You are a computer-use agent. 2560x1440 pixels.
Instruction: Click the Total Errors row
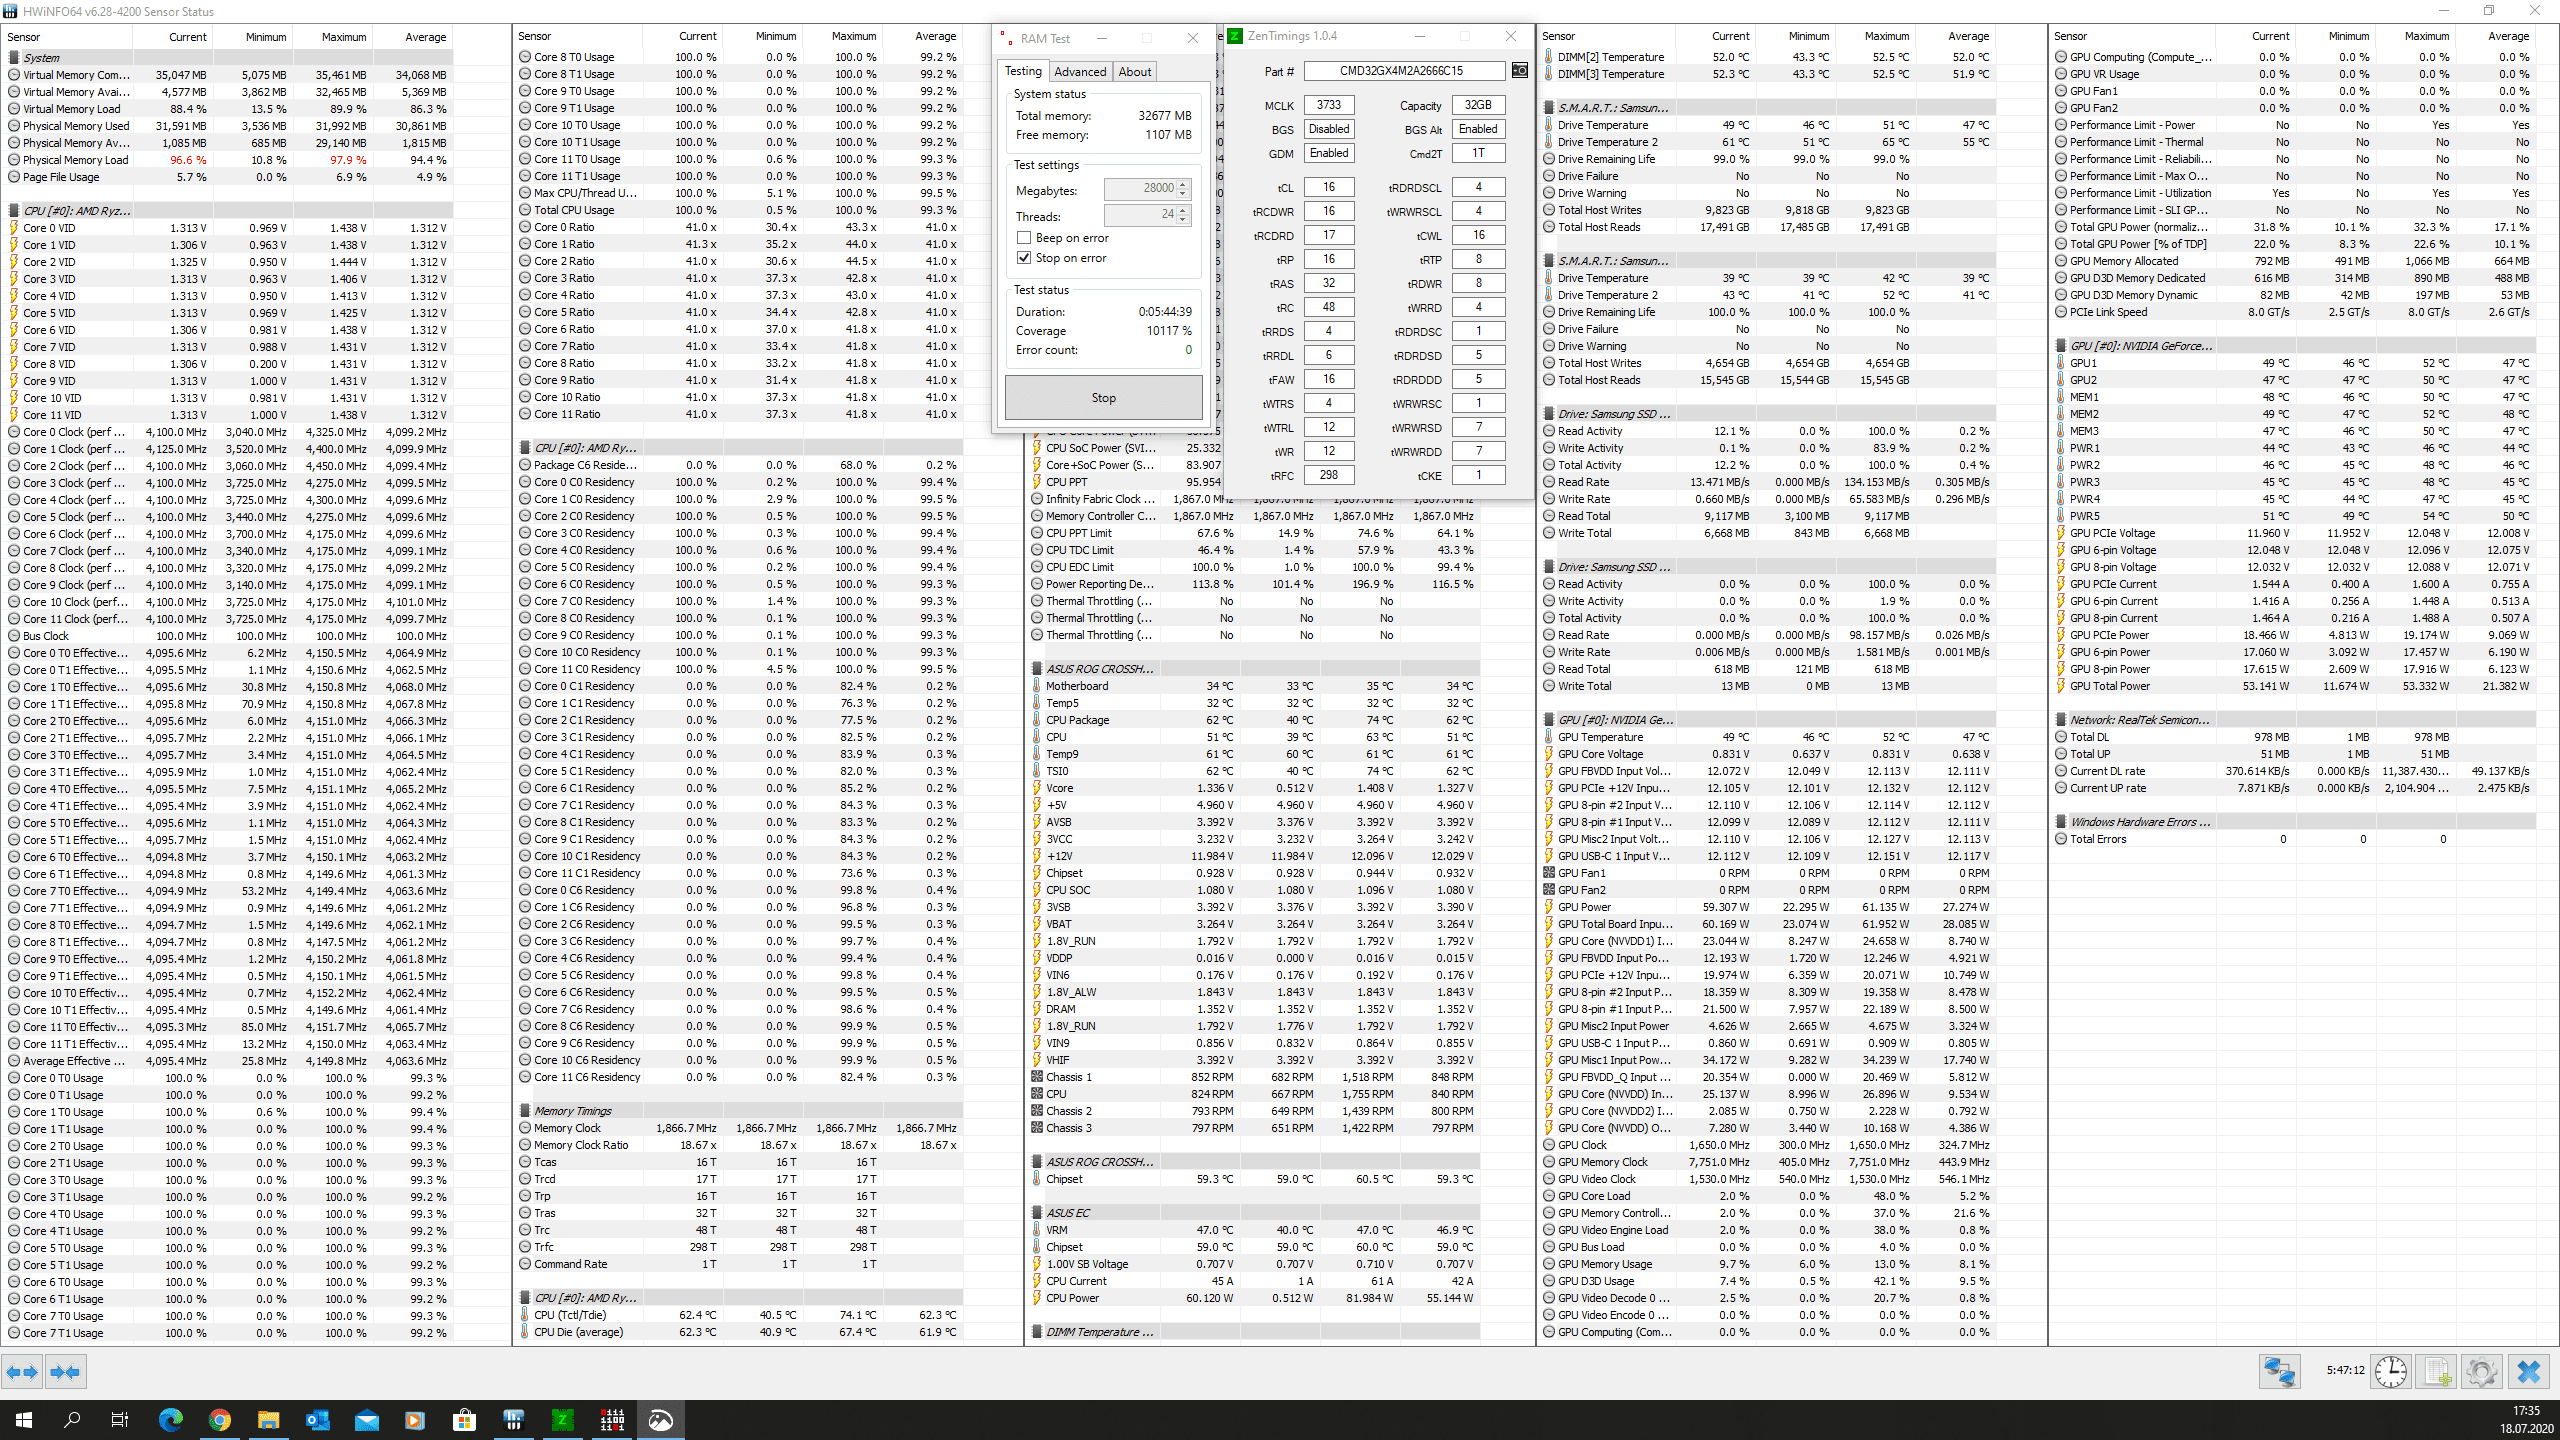click(2295, 839)
